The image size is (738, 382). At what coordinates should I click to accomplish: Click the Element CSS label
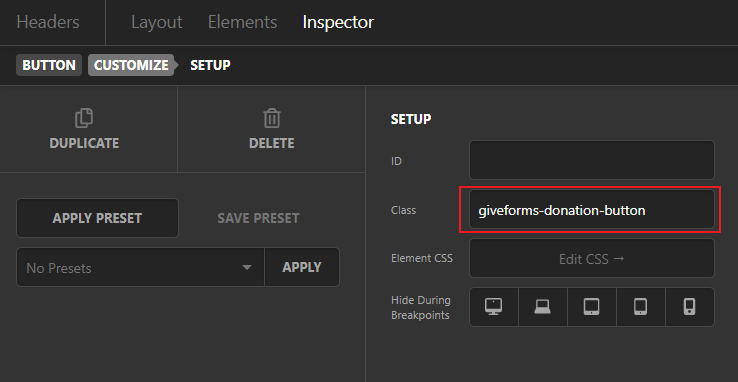422,258
